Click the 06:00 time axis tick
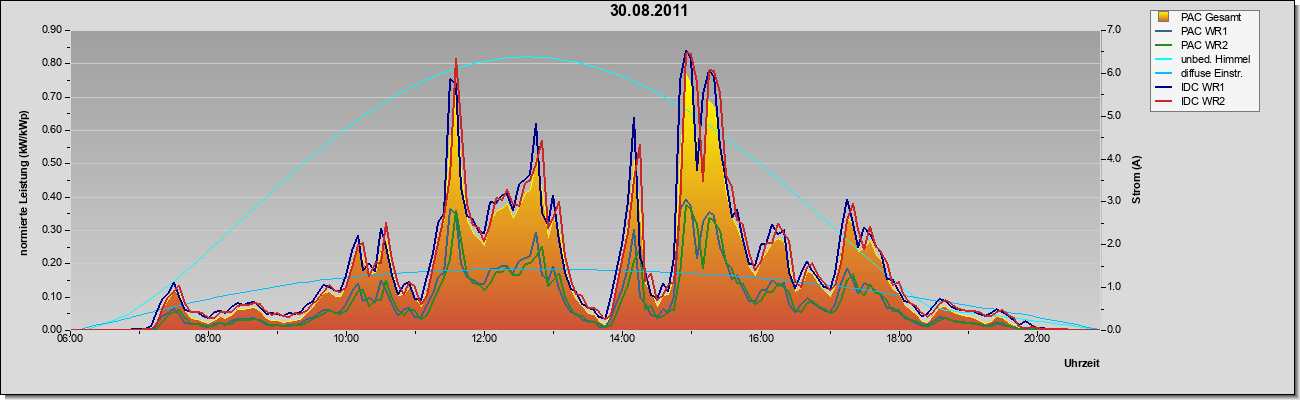1300x400 pixels. 69,339
